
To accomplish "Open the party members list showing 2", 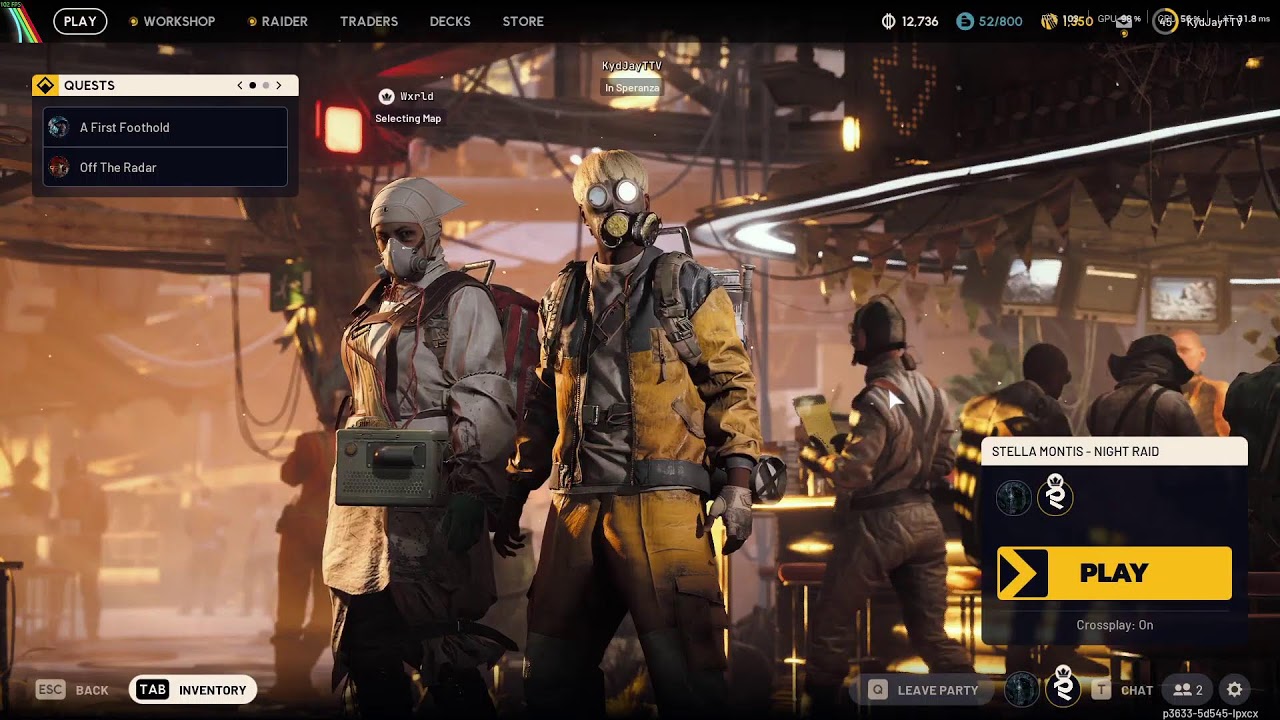I will (1187, 690).
